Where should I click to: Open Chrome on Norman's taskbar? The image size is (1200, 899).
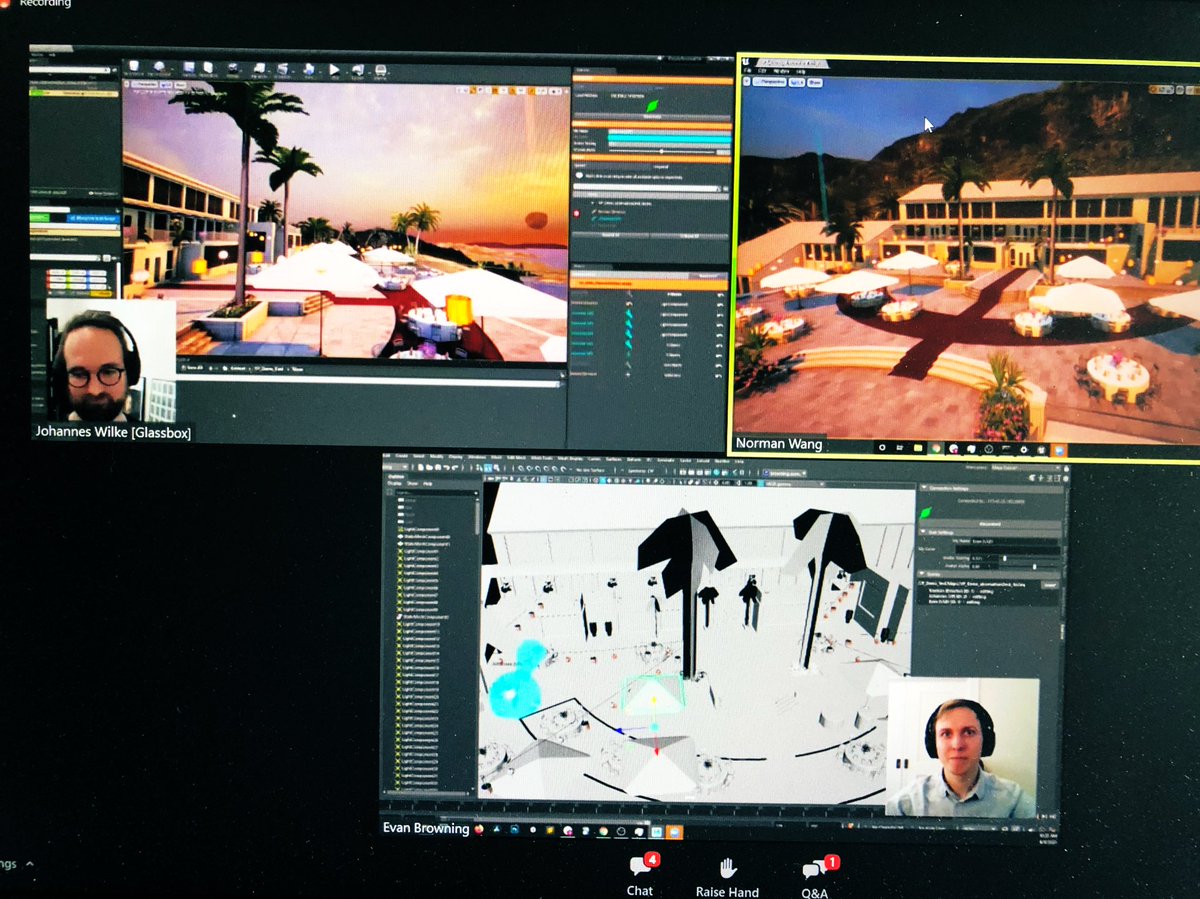click(x=936, y=449)
